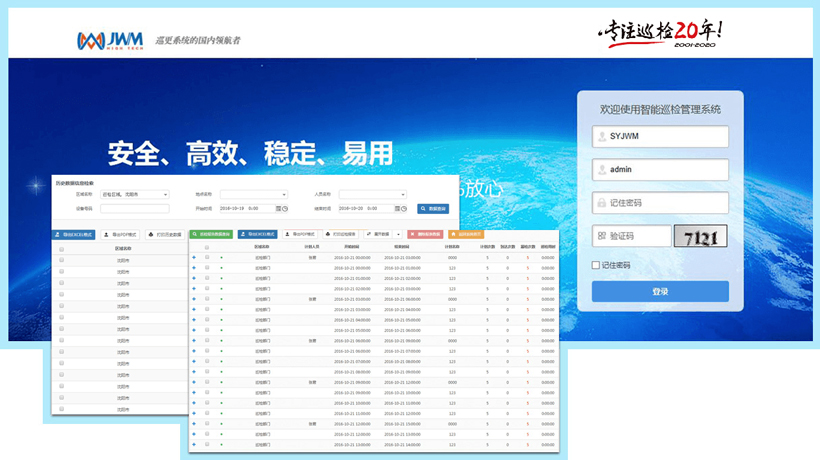This screenshot has height=460, width=820.
Task: Click the calendar icon beside the 2016-10-19 start time
Action: pos(277,208)
